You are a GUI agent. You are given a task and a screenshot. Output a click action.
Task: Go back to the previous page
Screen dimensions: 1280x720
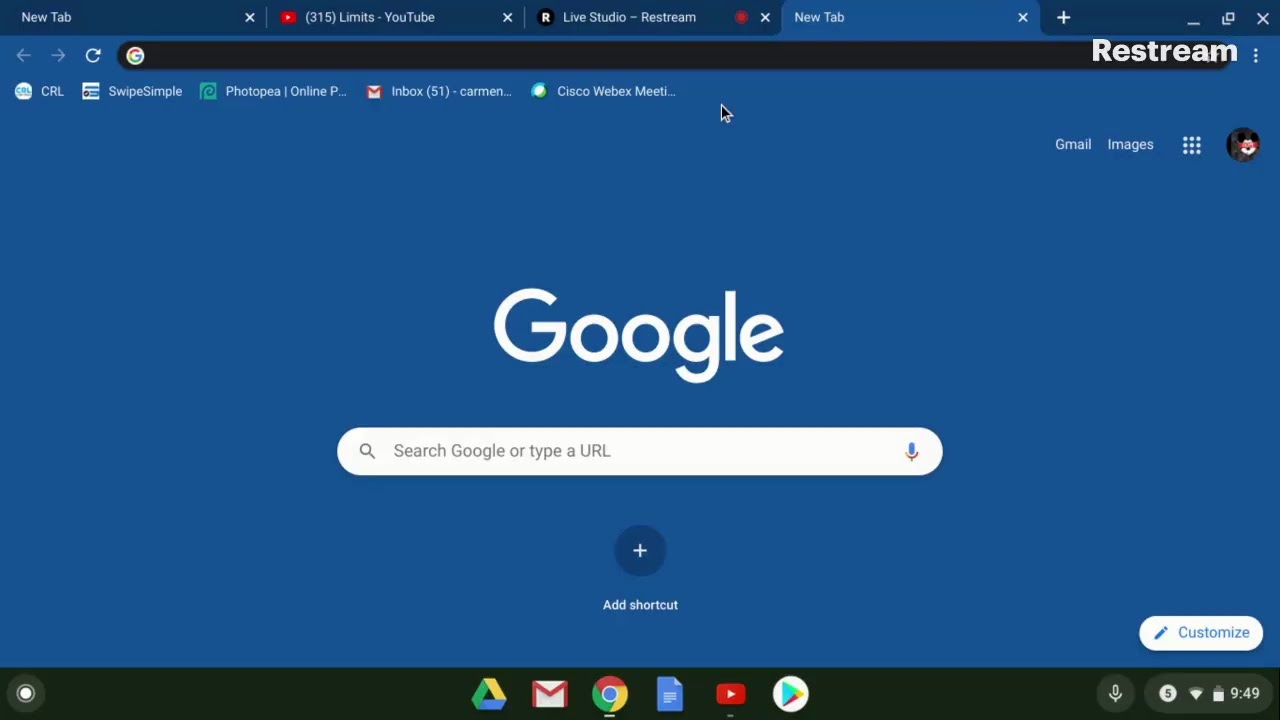pos(24,56)
